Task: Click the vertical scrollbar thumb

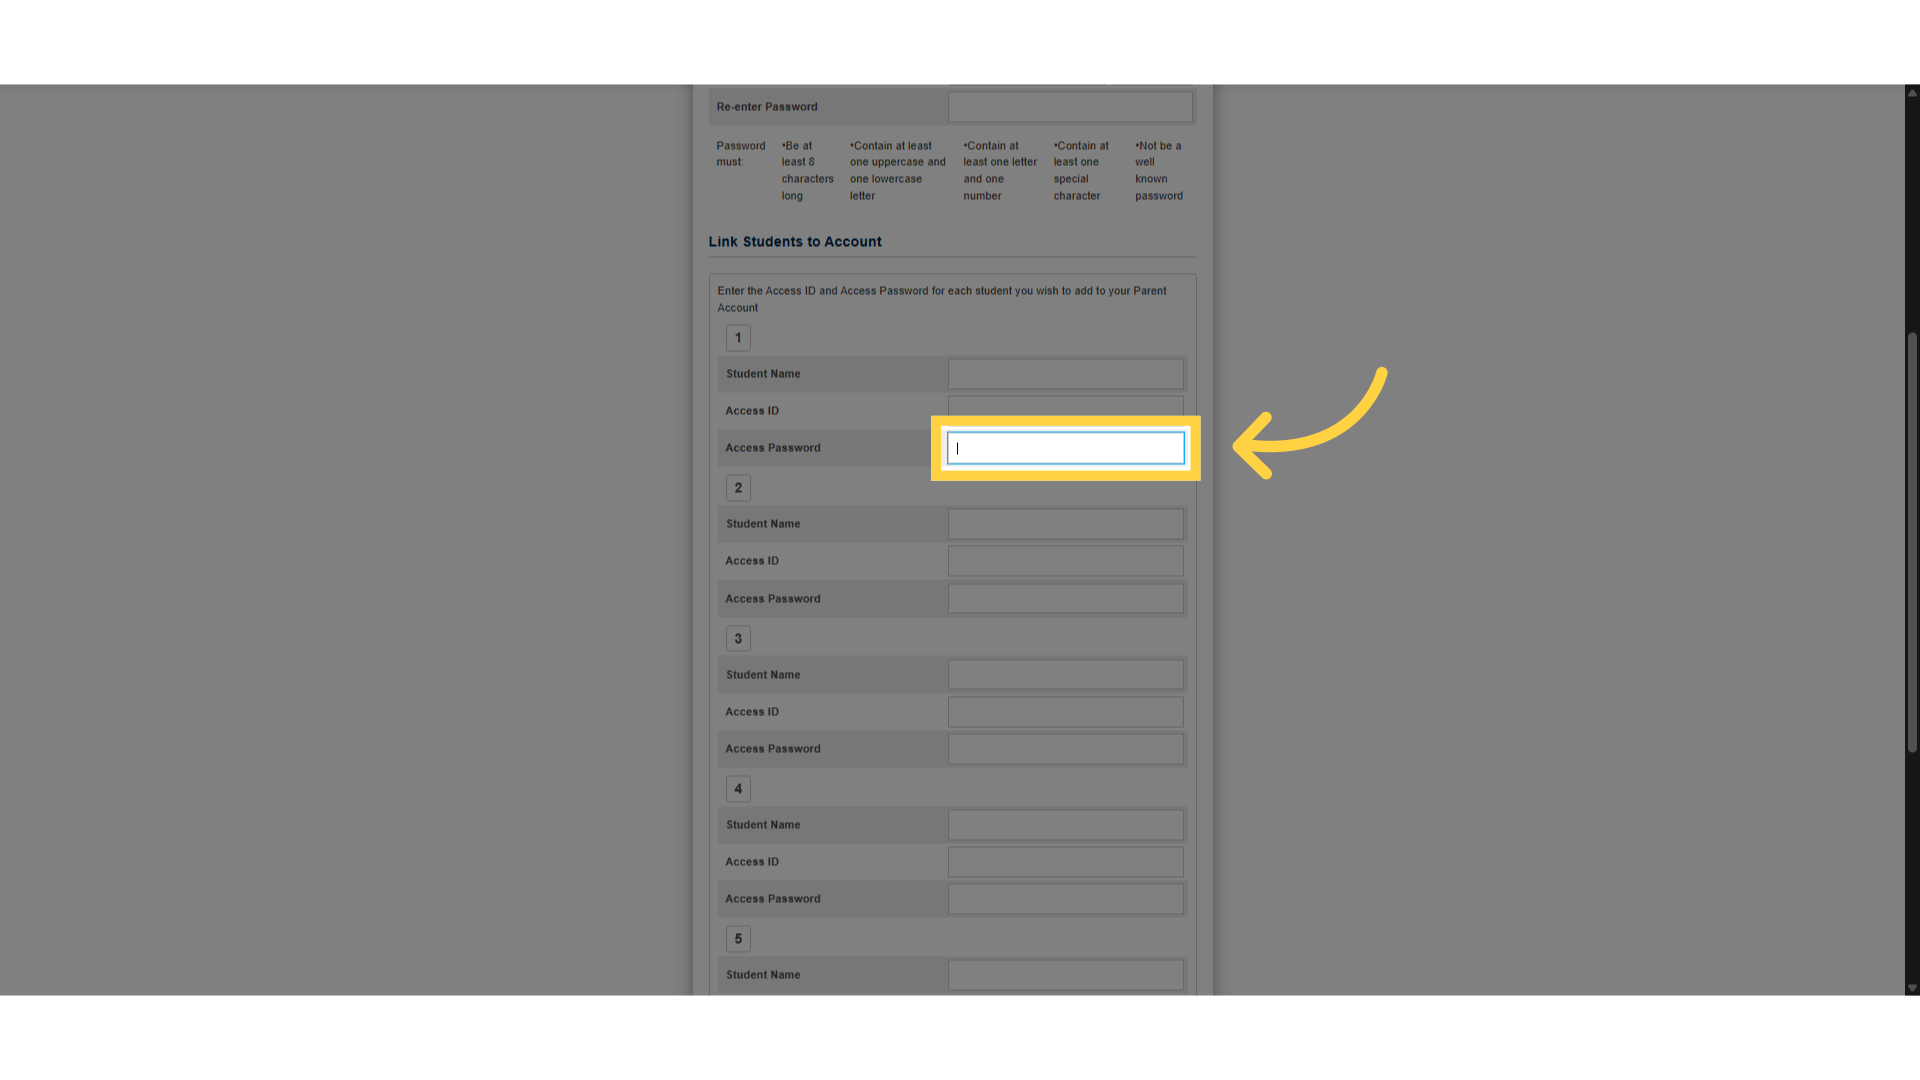Action: 1912,542
